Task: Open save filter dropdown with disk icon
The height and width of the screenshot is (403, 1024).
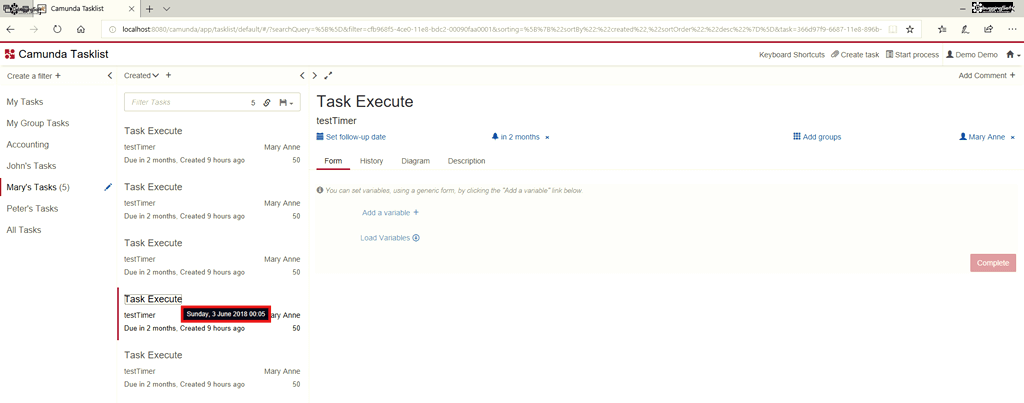Action: tap(286, 103)
